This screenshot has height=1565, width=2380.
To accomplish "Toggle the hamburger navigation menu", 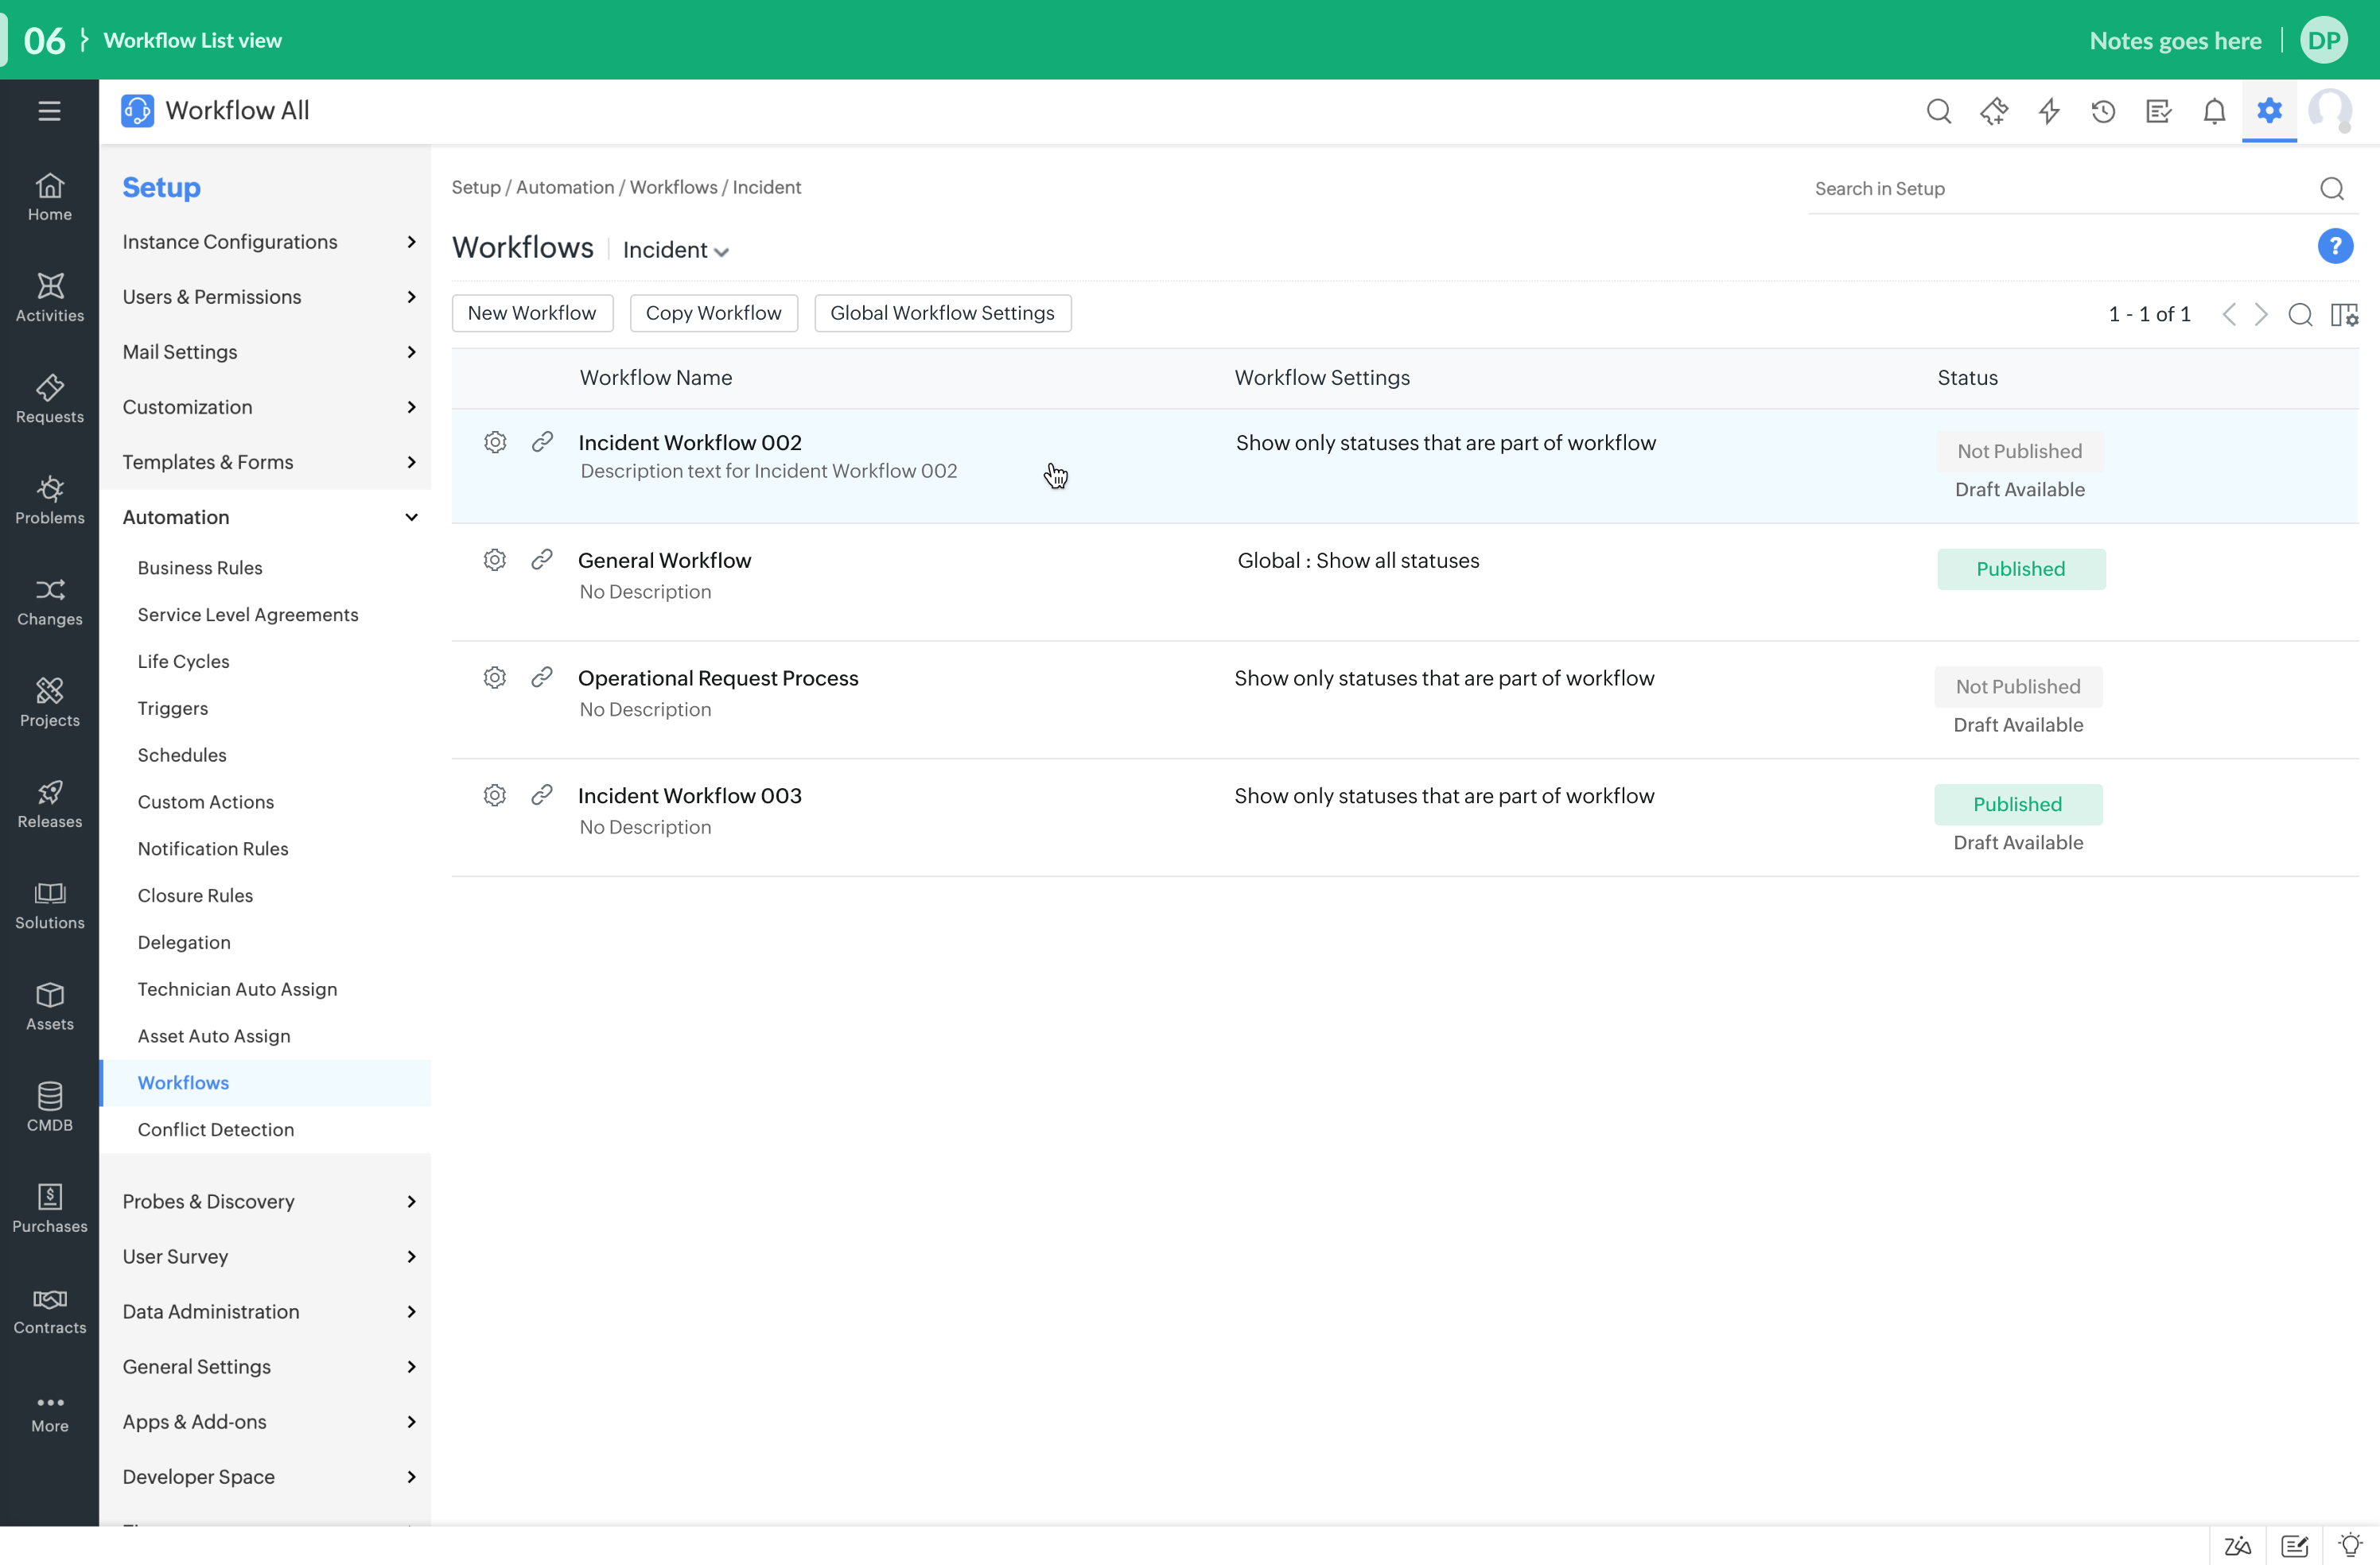I will click(50, 111).
